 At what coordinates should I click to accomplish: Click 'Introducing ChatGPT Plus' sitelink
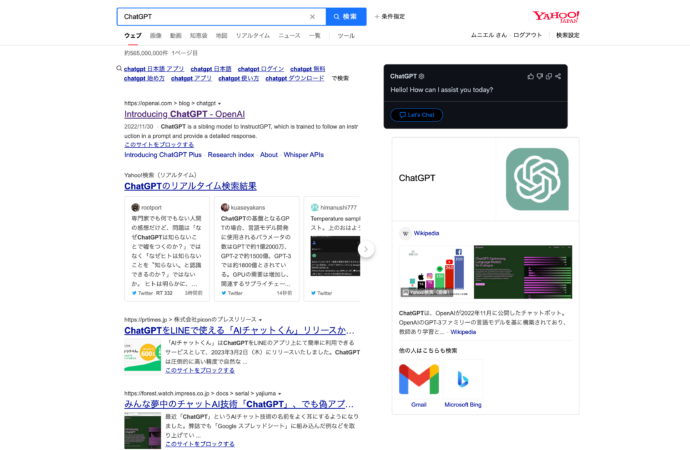[x=163, y=155]
